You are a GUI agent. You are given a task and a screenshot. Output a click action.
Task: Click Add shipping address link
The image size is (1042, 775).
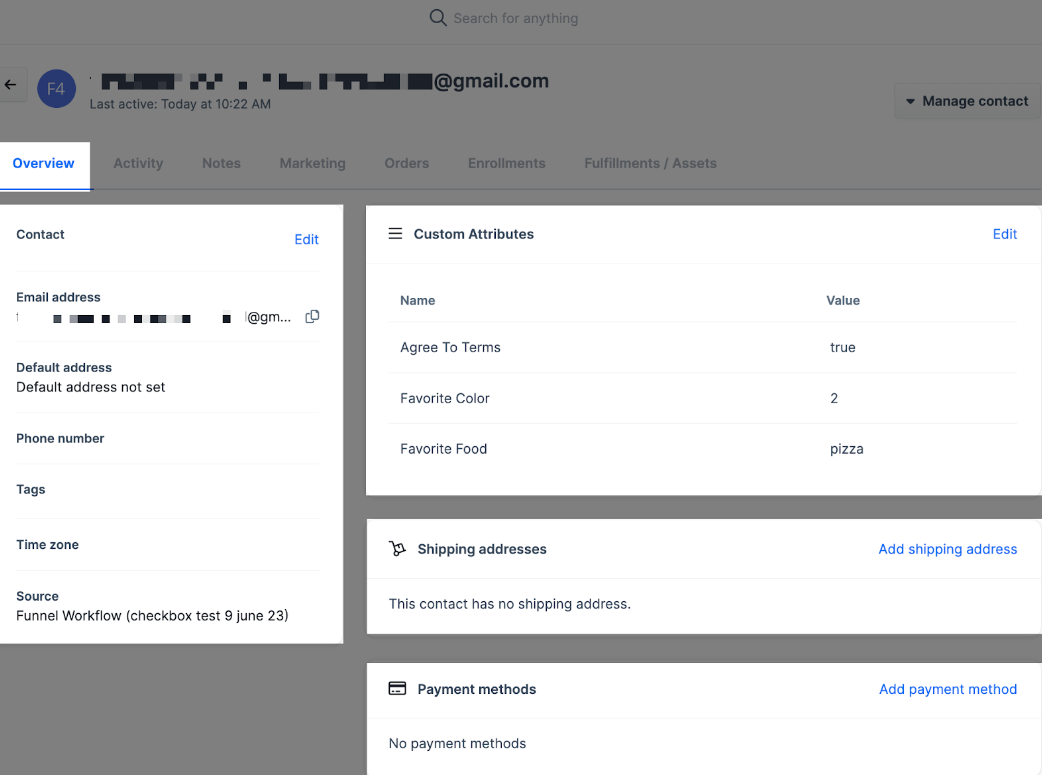pyautogui.click(x=948, y=549)
